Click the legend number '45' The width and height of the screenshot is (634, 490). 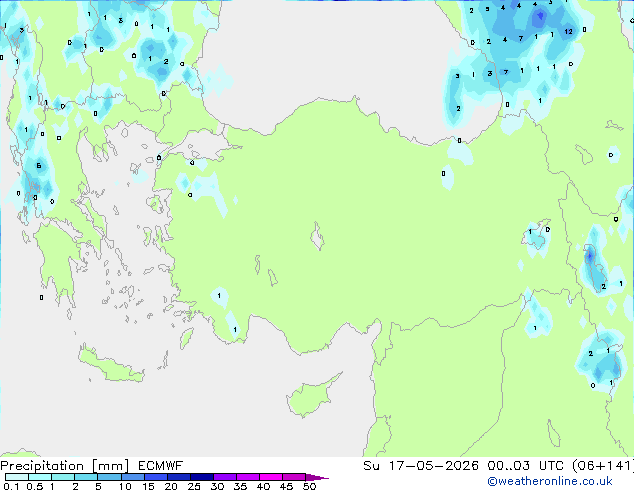tap(286, 486)
